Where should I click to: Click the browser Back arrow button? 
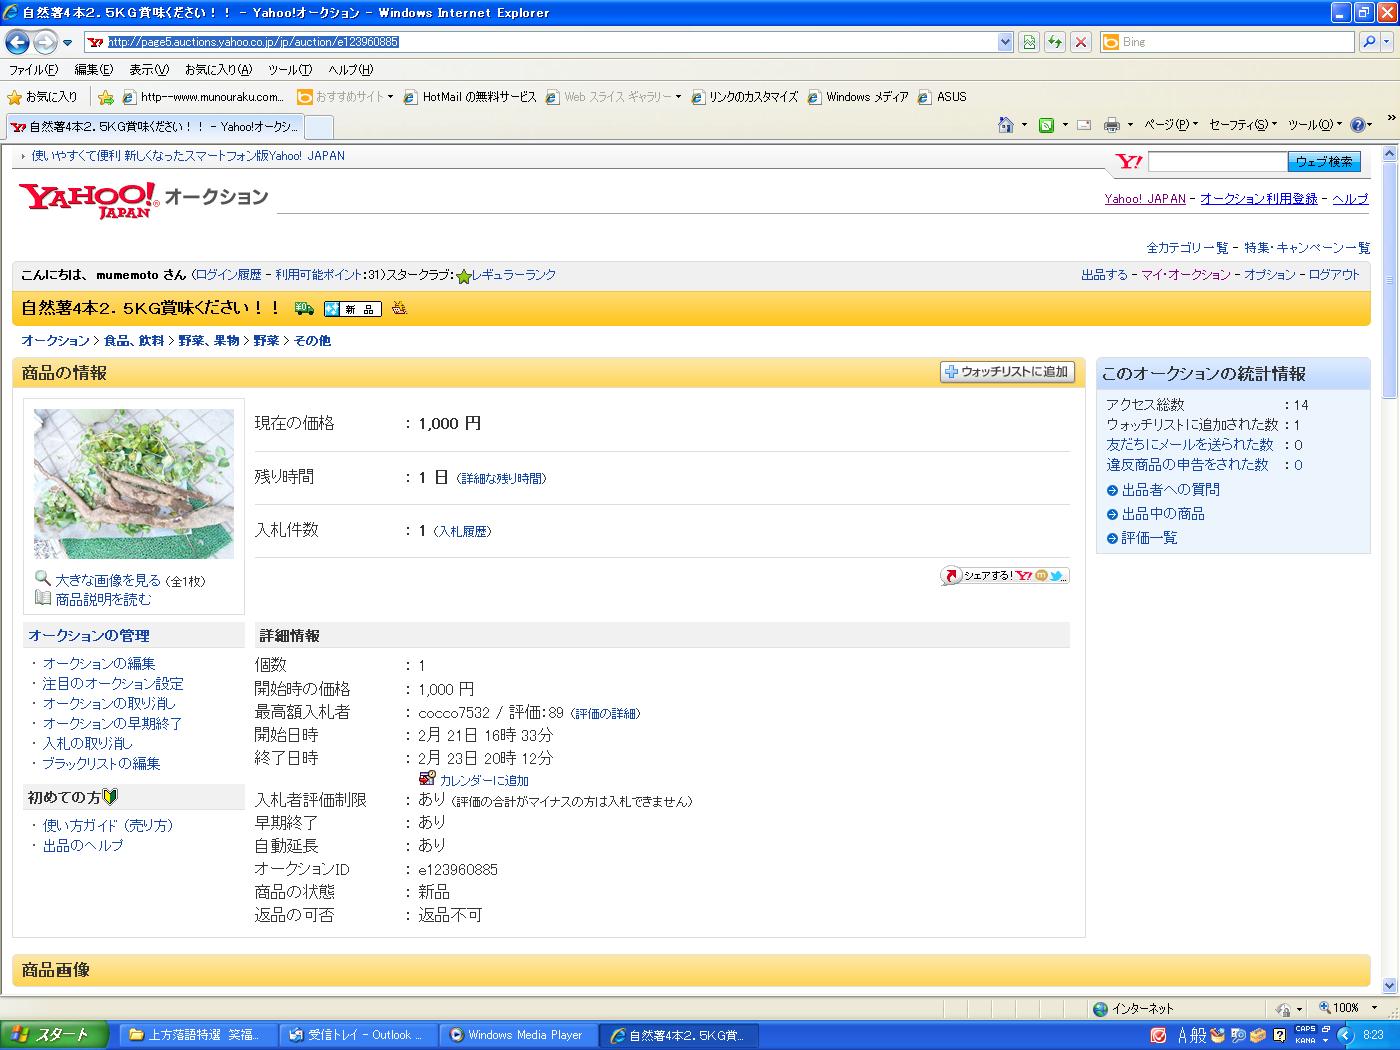(x=17, y=42)
